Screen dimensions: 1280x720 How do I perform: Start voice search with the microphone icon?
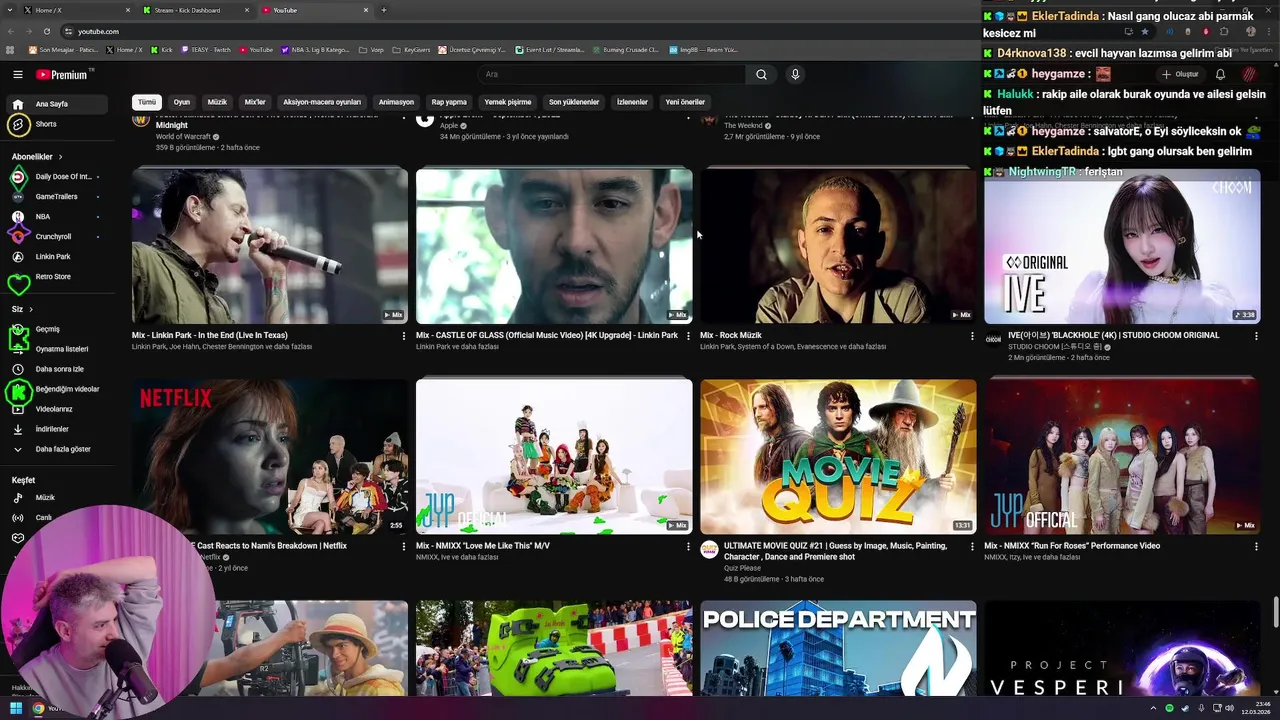tap(795, 74)
